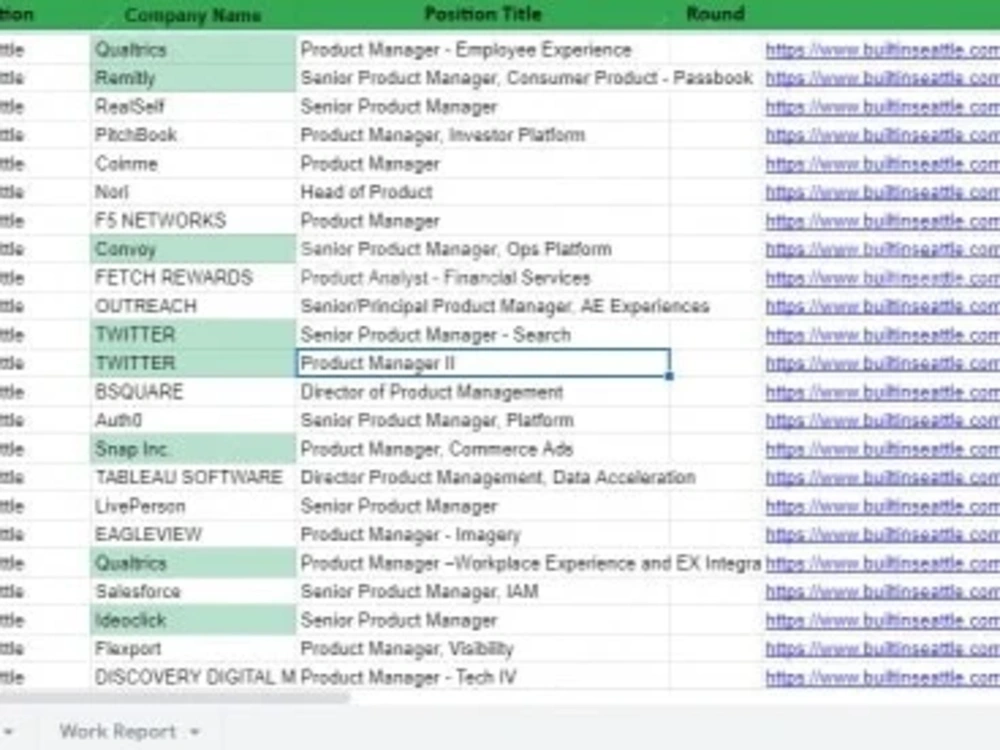Select the Head of Product cell

click(x=483, y=192)
